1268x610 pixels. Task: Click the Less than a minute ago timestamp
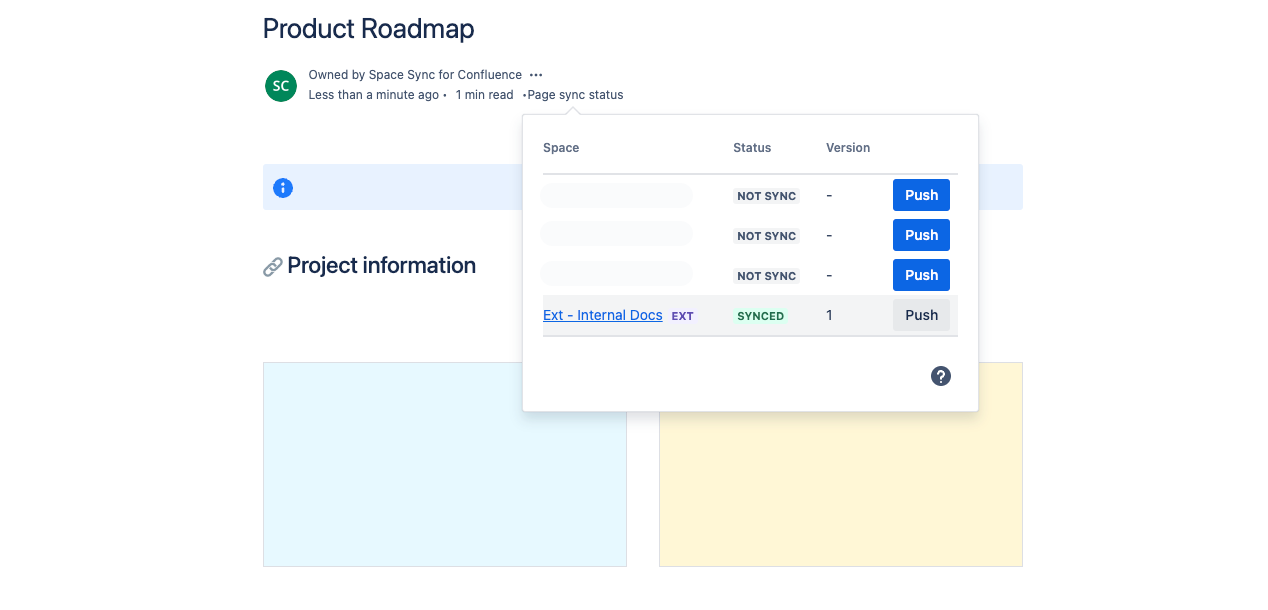click(x=373, y=95)
